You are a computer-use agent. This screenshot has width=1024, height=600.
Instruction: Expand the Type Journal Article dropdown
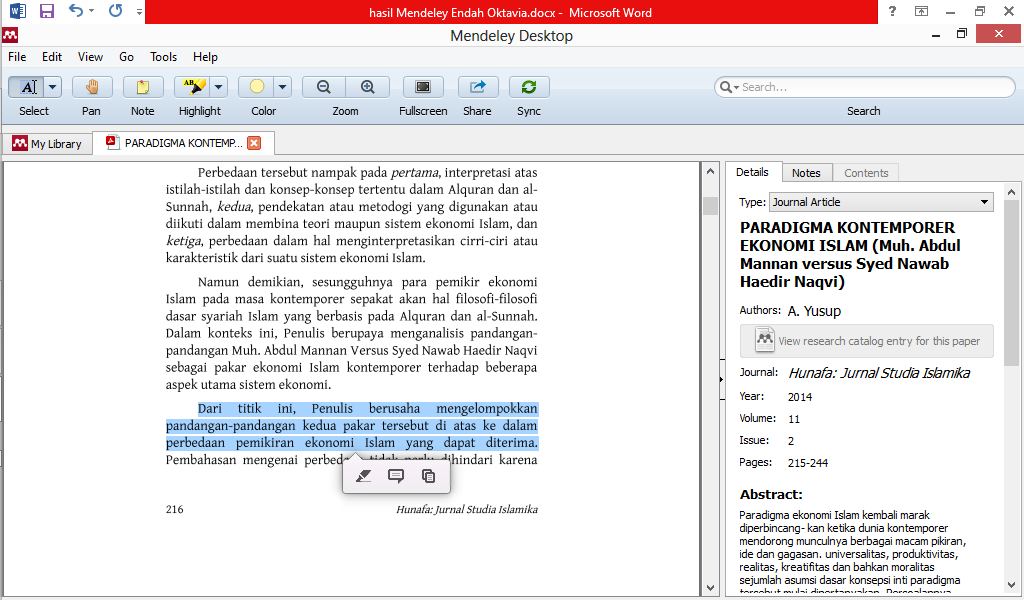pos(882,202)
